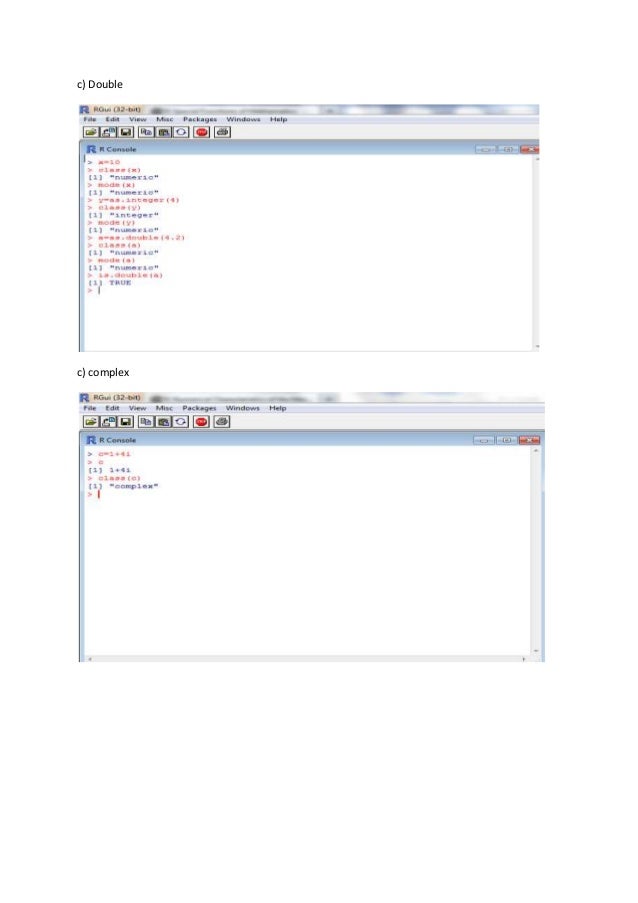Viewport: 638px width, 903px height.
Task: Click Open script icon in Double RGui window
Action: pyautogui.click(x=90, y=132)
